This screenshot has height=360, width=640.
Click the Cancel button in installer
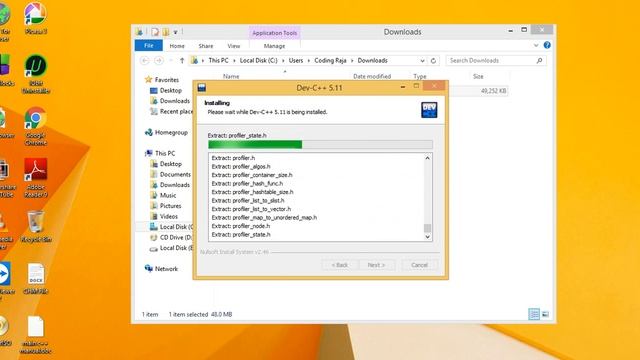[419, 265]
